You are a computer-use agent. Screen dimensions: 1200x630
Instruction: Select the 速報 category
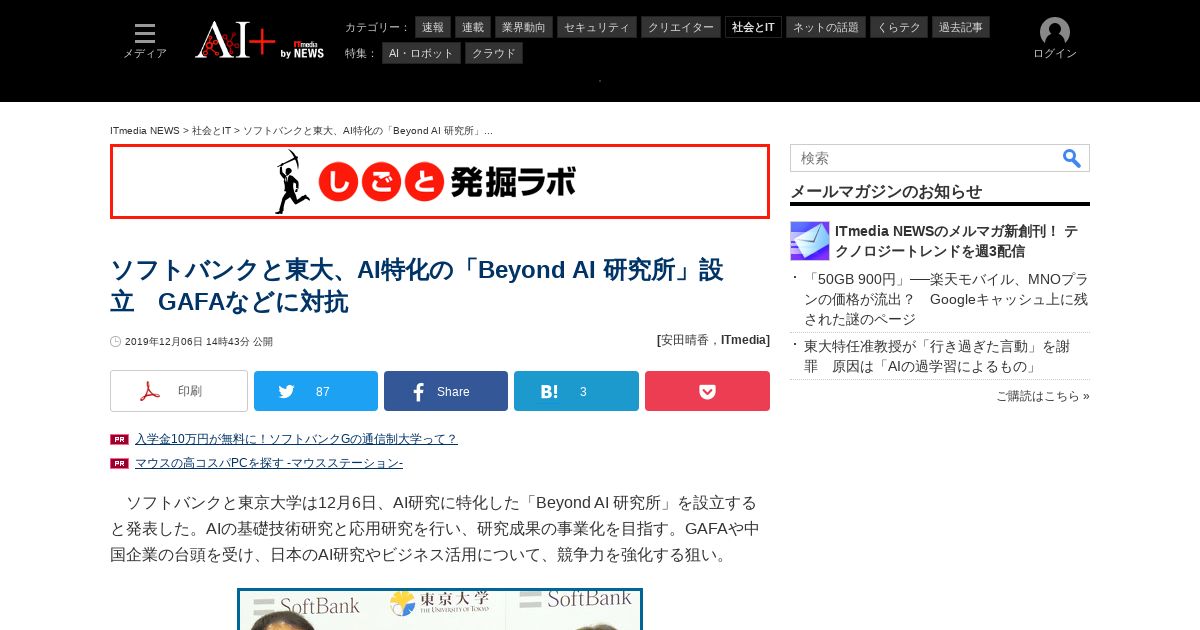click(x=433, y=27)
